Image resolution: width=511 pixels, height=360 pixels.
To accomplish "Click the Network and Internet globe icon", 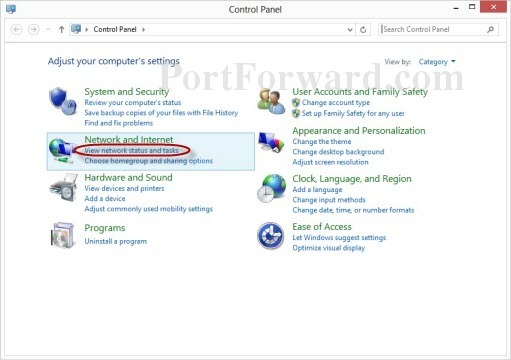I will [61, 151].
